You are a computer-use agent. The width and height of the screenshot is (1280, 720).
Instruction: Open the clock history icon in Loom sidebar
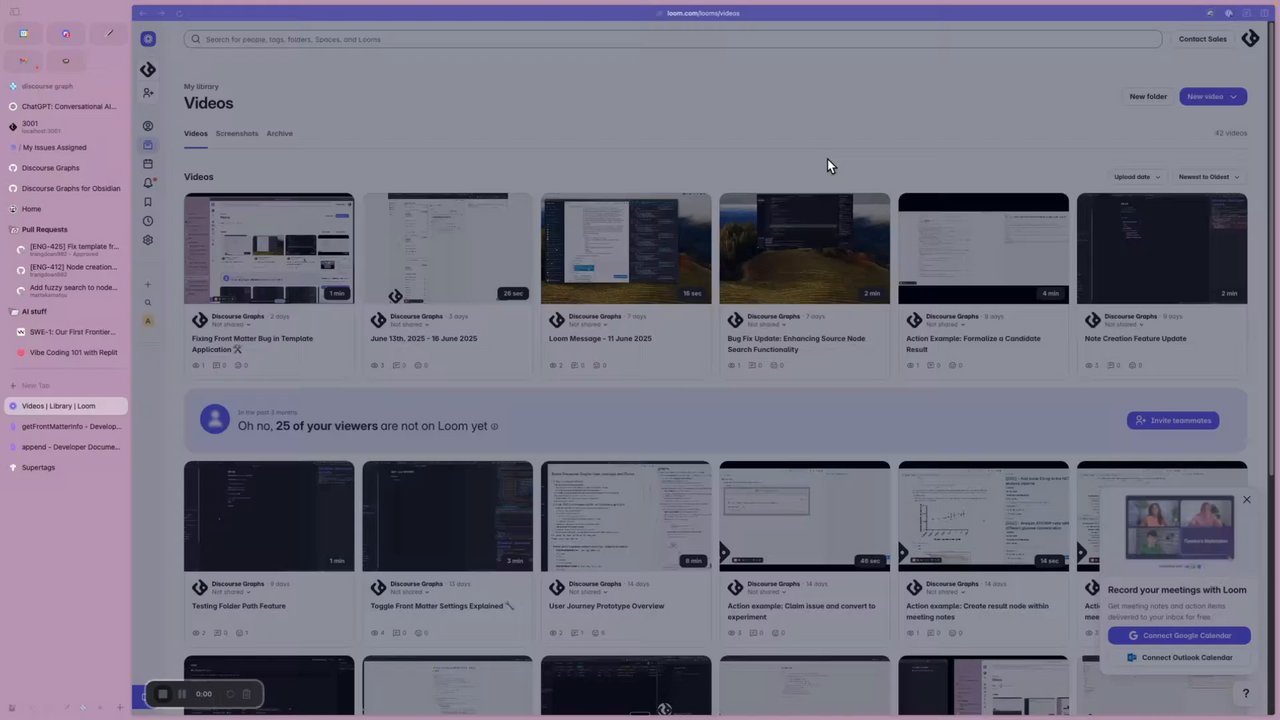click(x=148, y=221)
